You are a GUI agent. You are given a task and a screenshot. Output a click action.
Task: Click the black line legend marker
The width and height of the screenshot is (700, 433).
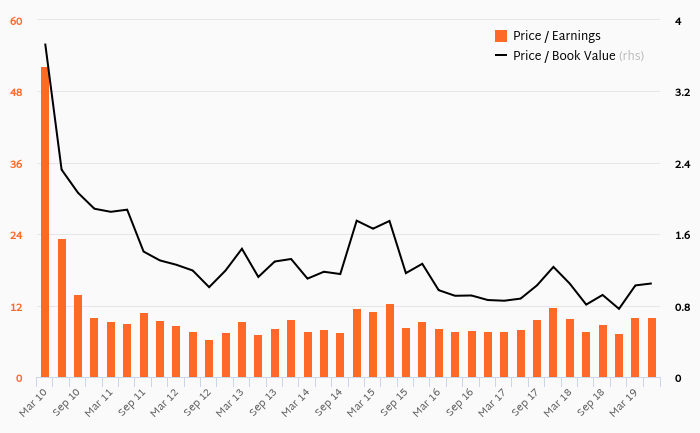[x=501, y=56]
